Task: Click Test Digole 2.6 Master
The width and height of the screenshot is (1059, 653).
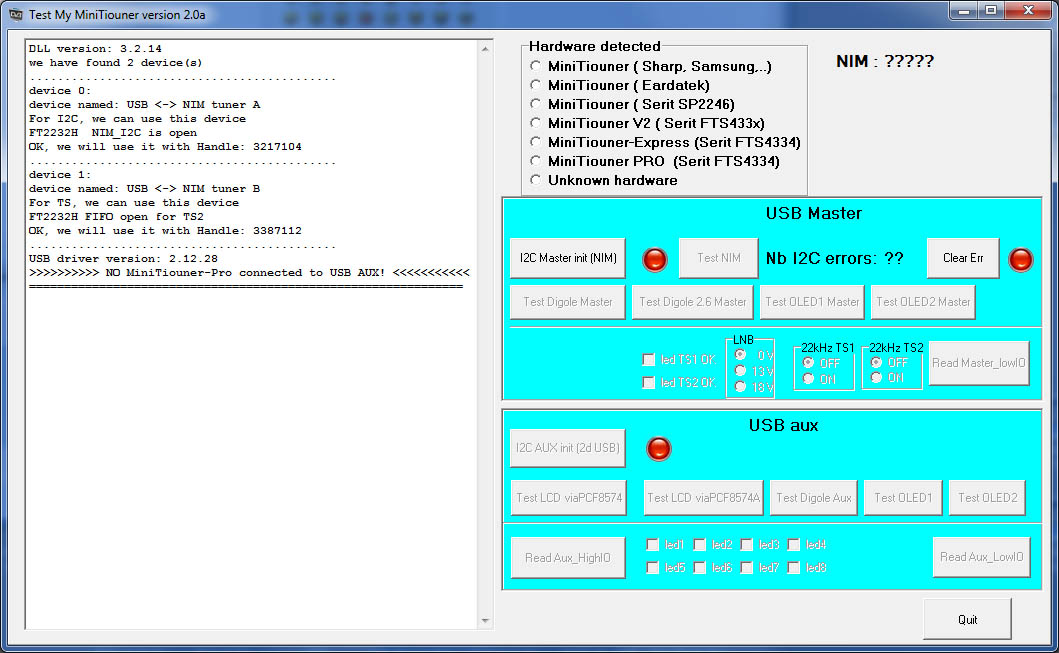Action: (692, 301)
